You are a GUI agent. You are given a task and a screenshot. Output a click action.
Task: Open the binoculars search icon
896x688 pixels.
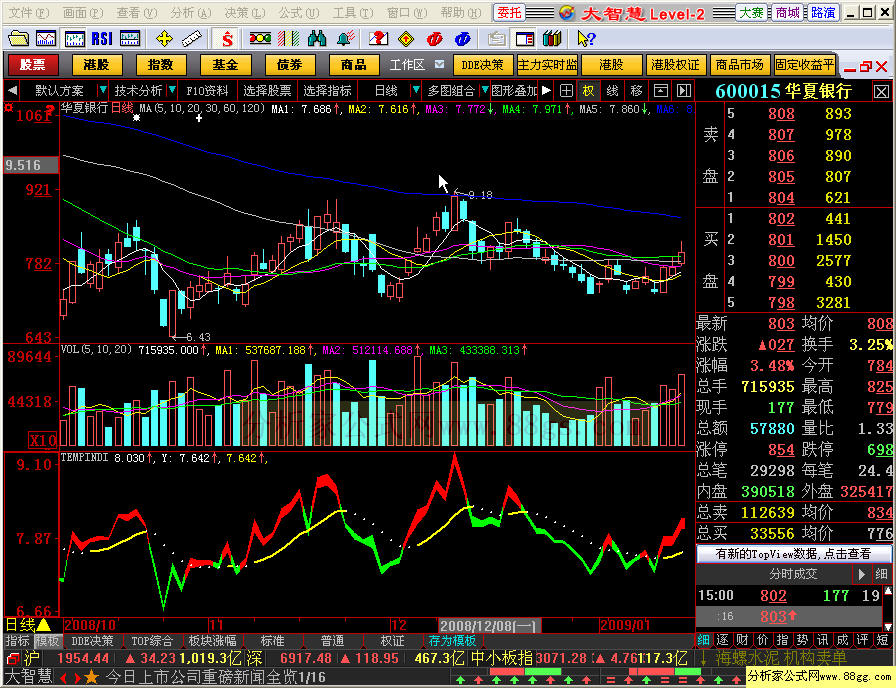[x=317, y=39]
